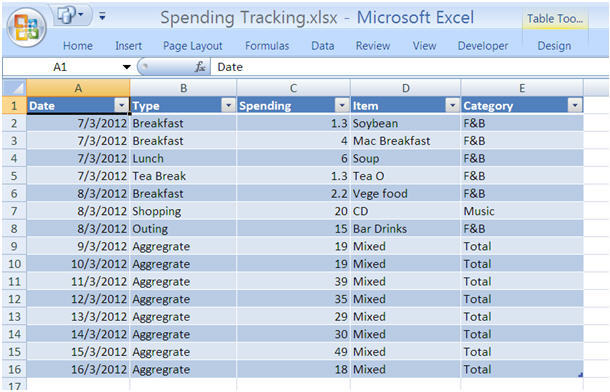Click the formula bar showing Date
This screenshot has height=392, width=610.
(410, 67)
